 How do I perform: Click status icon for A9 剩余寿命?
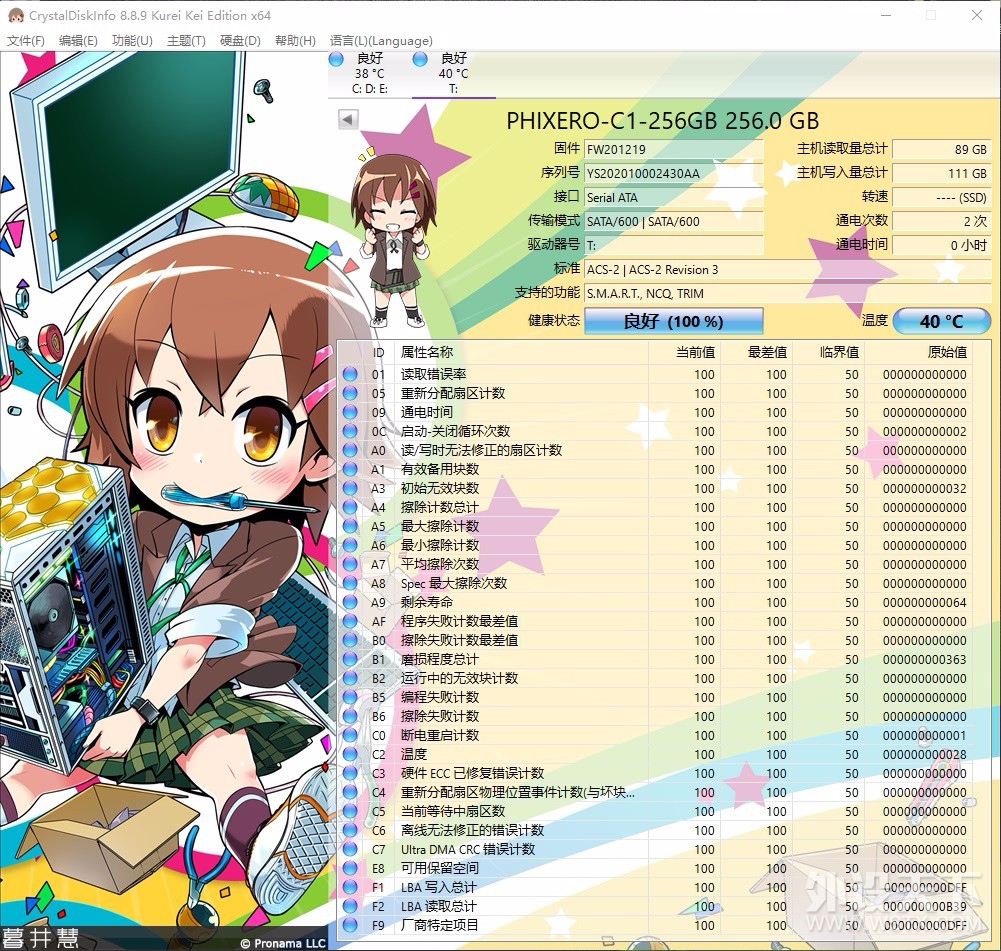click(350, 603)
